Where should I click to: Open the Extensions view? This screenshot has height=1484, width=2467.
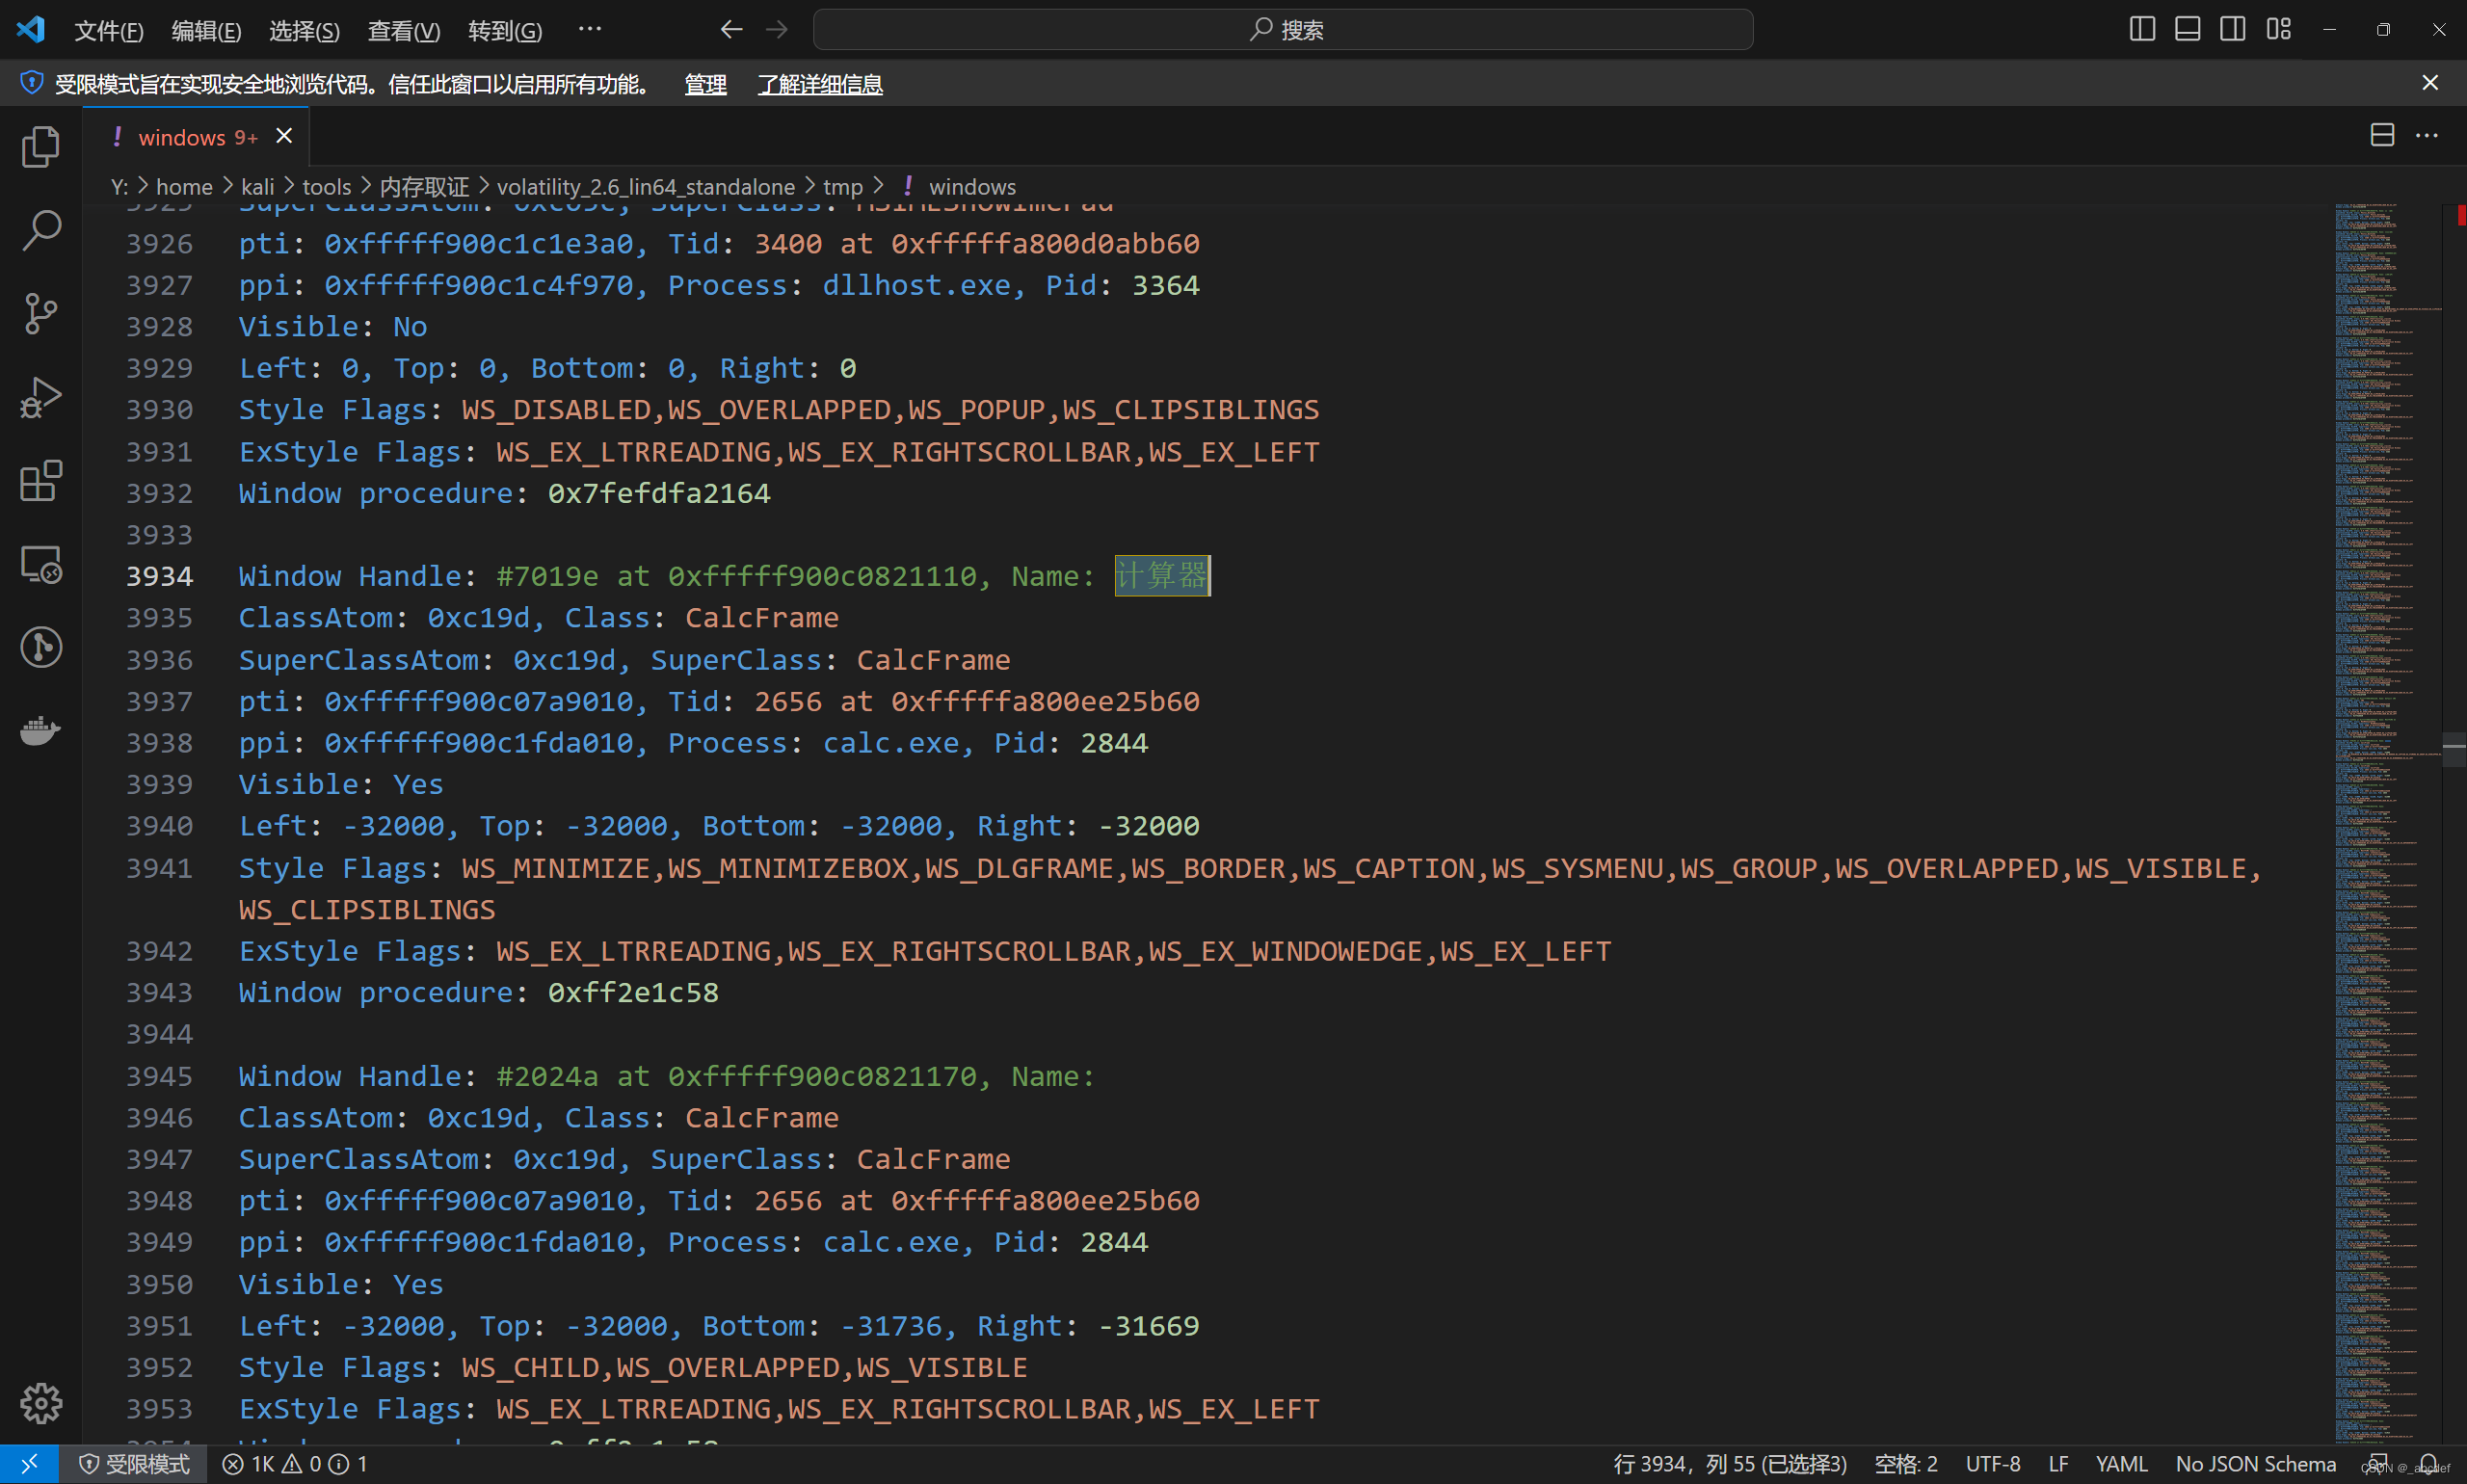pos(40,481)
